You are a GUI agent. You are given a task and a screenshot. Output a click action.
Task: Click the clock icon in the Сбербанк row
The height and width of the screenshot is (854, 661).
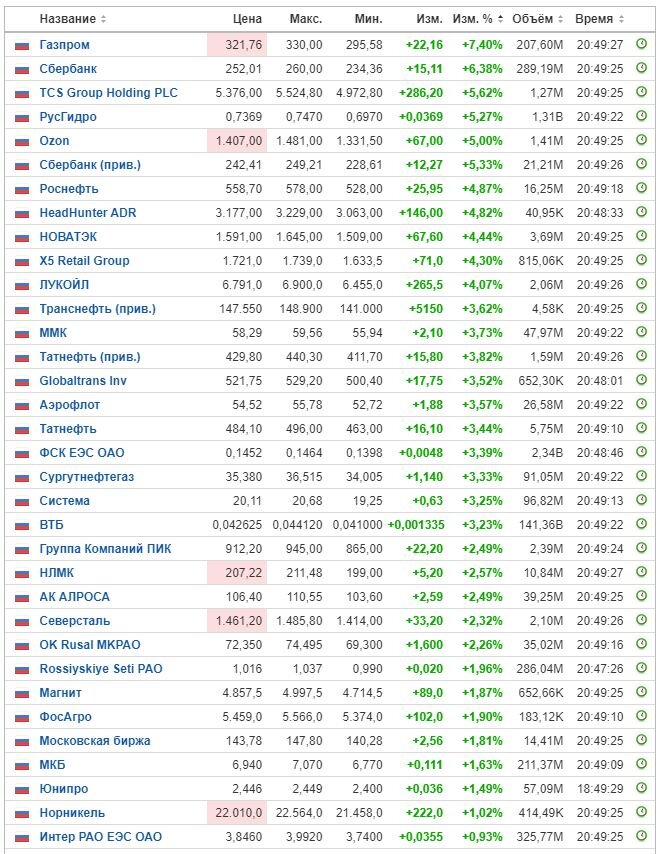coord(641,68)
